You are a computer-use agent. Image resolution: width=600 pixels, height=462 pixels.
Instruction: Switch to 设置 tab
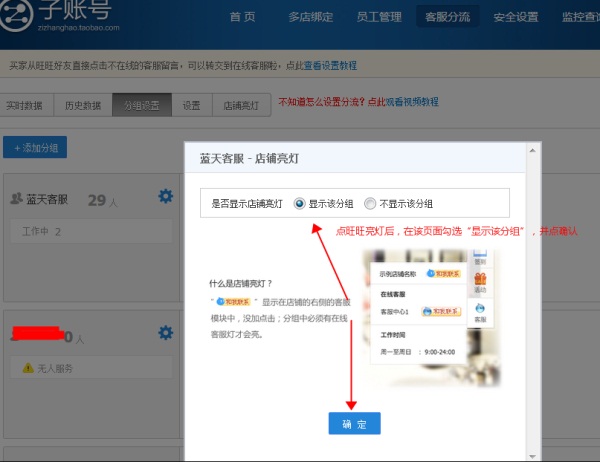point(192,105)
